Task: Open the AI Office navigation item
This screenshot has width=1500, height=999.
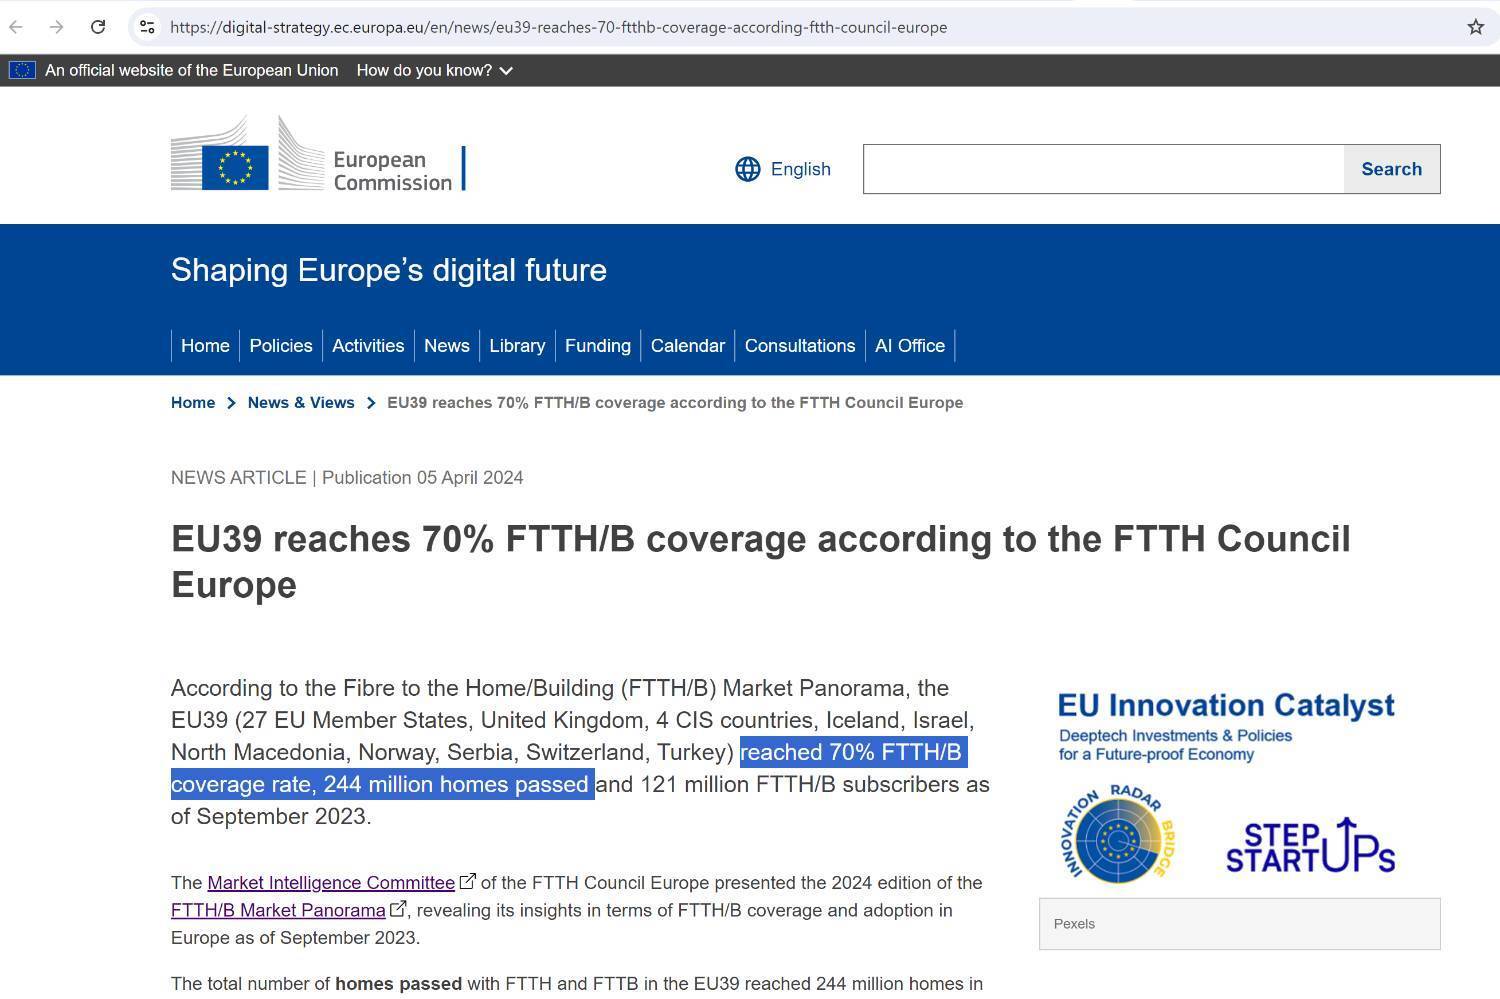Action: (x=909, y=346)
